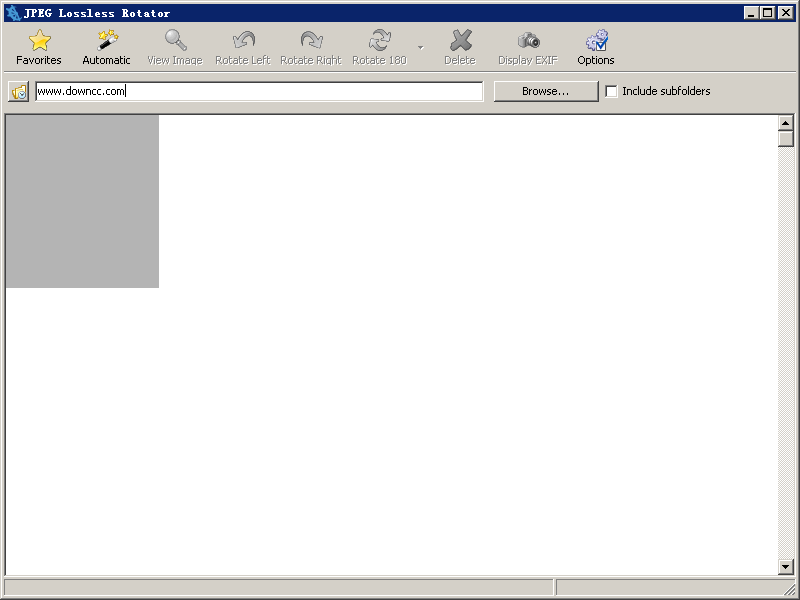Screen dimensions: 800x600
Task: Open the Favorites star toolbar icon
Action: tap(39, 41)
